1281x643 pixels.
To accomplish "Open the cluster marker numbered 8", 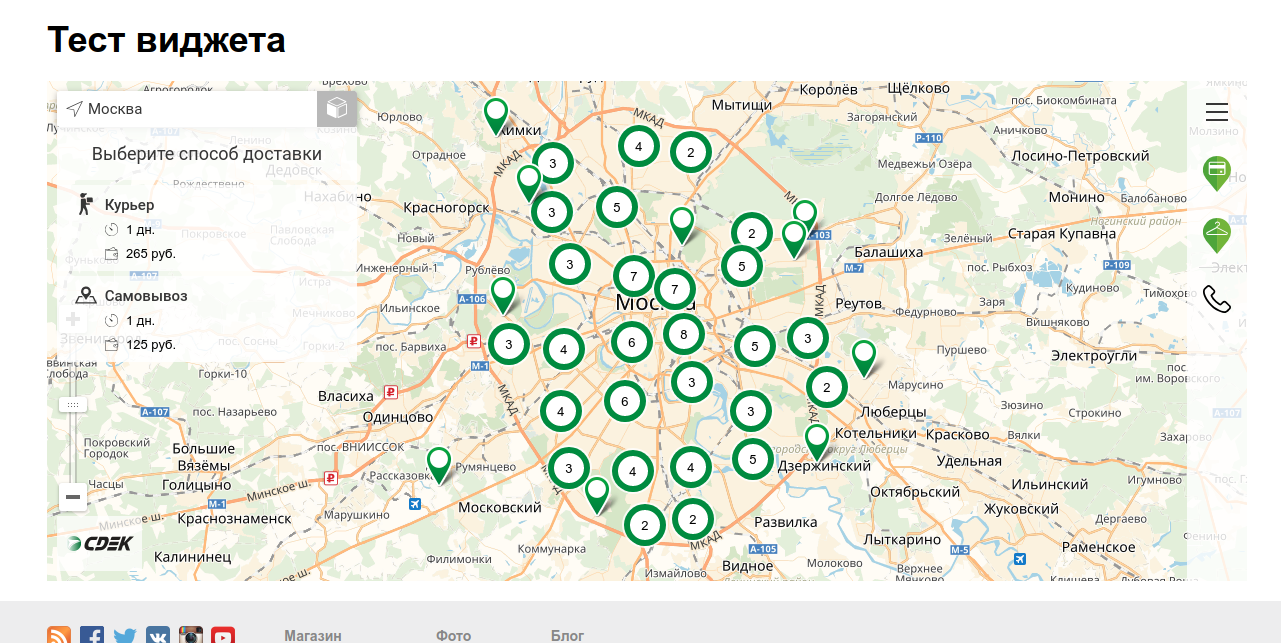I will coord(684,334).
